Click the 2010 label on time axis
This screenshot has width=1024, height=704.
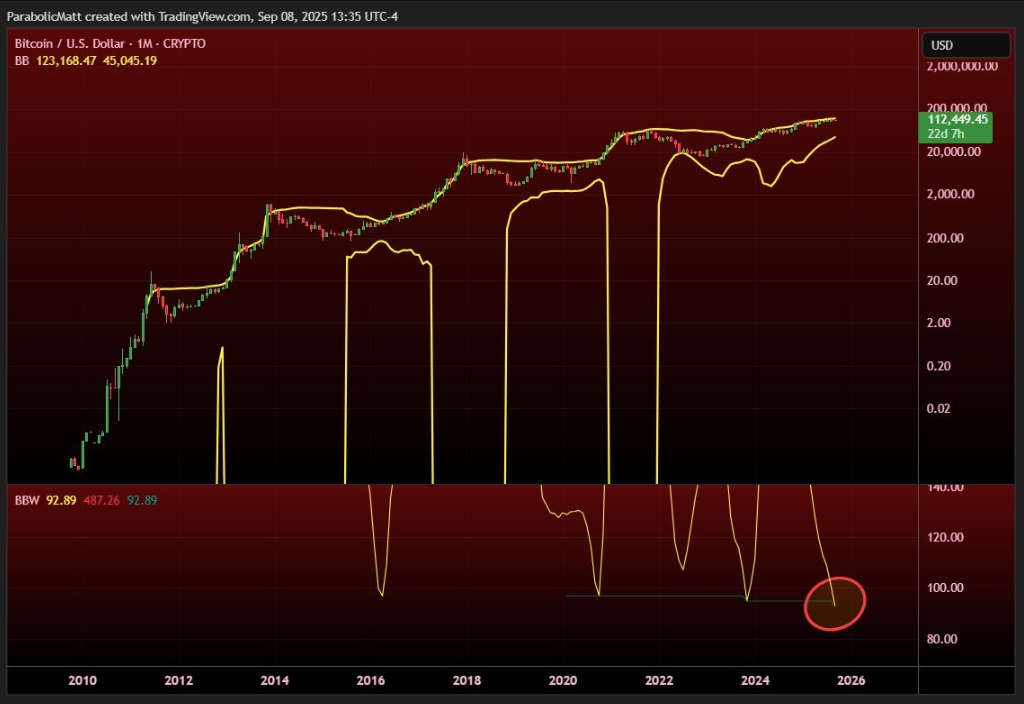(x=82, y=681)
